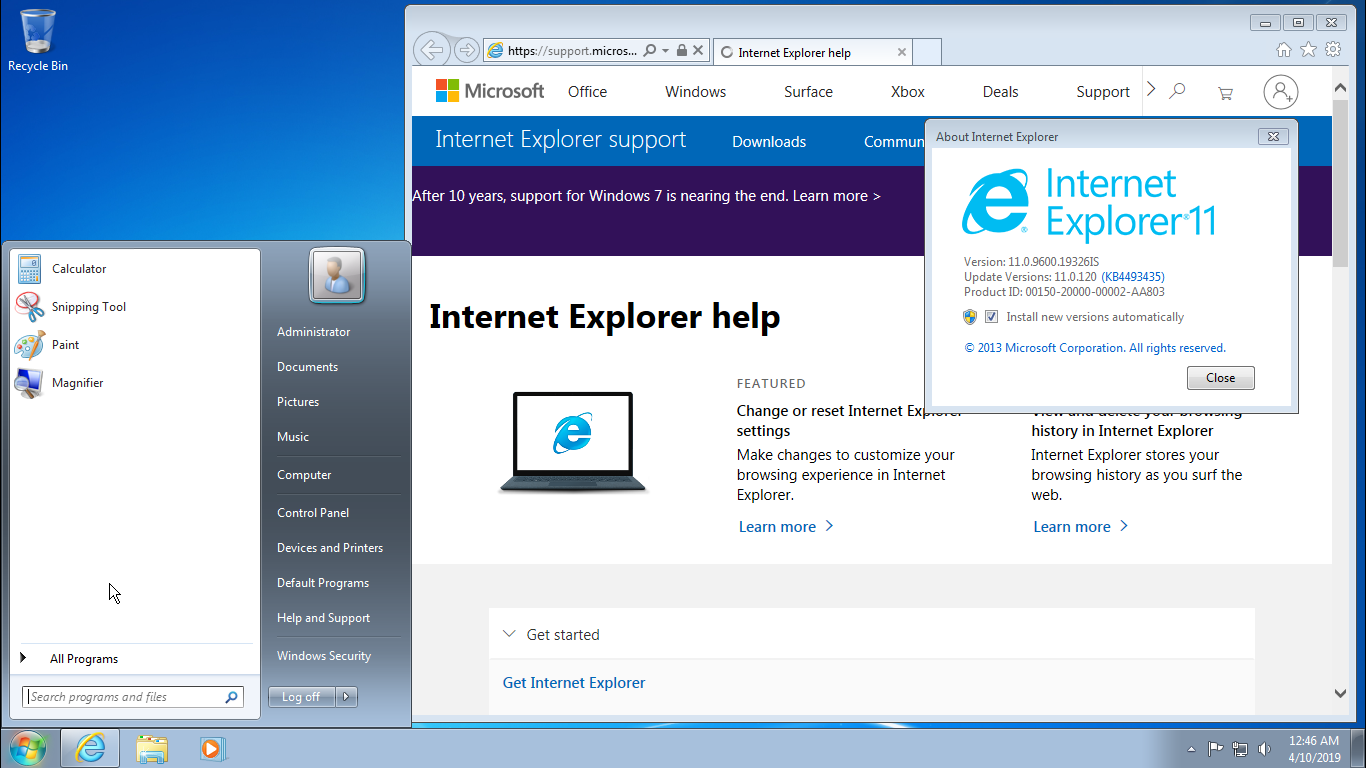The image size is (1366, 768).
Task: Open Calculator from the Start menu
Action: [x=79, y=269]
